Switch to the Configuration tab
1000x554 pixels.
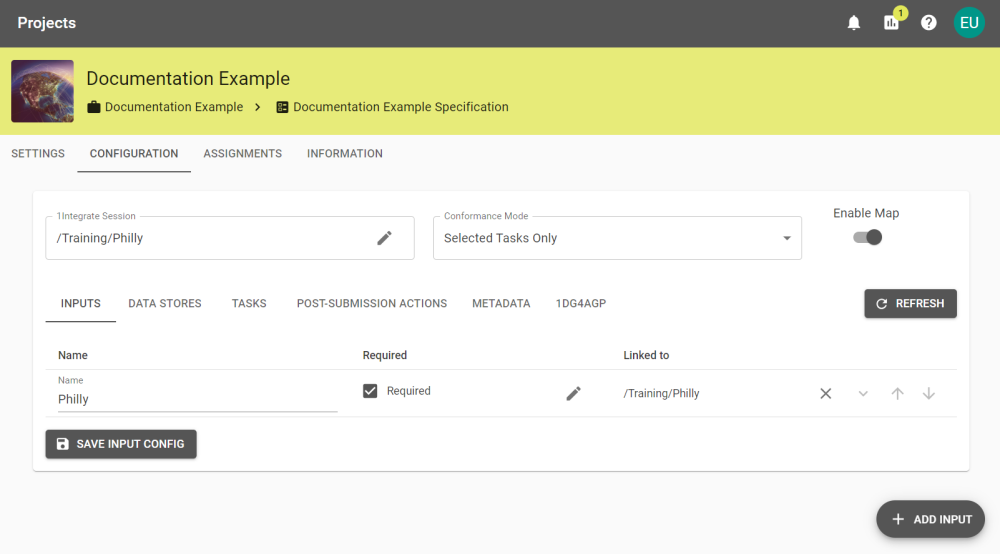click(x=134, y=154)
